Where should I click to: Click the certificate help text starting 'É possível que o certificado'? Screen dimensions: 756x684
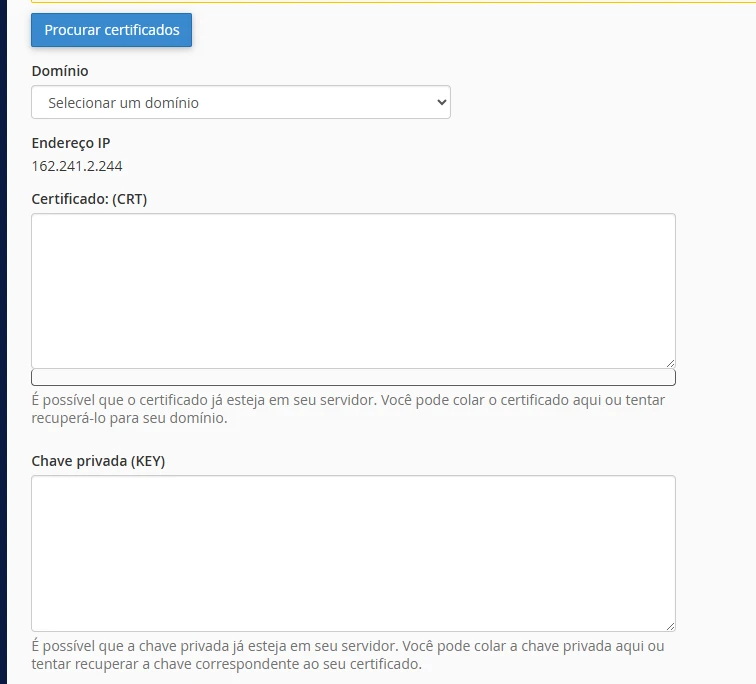click(348, 400)
